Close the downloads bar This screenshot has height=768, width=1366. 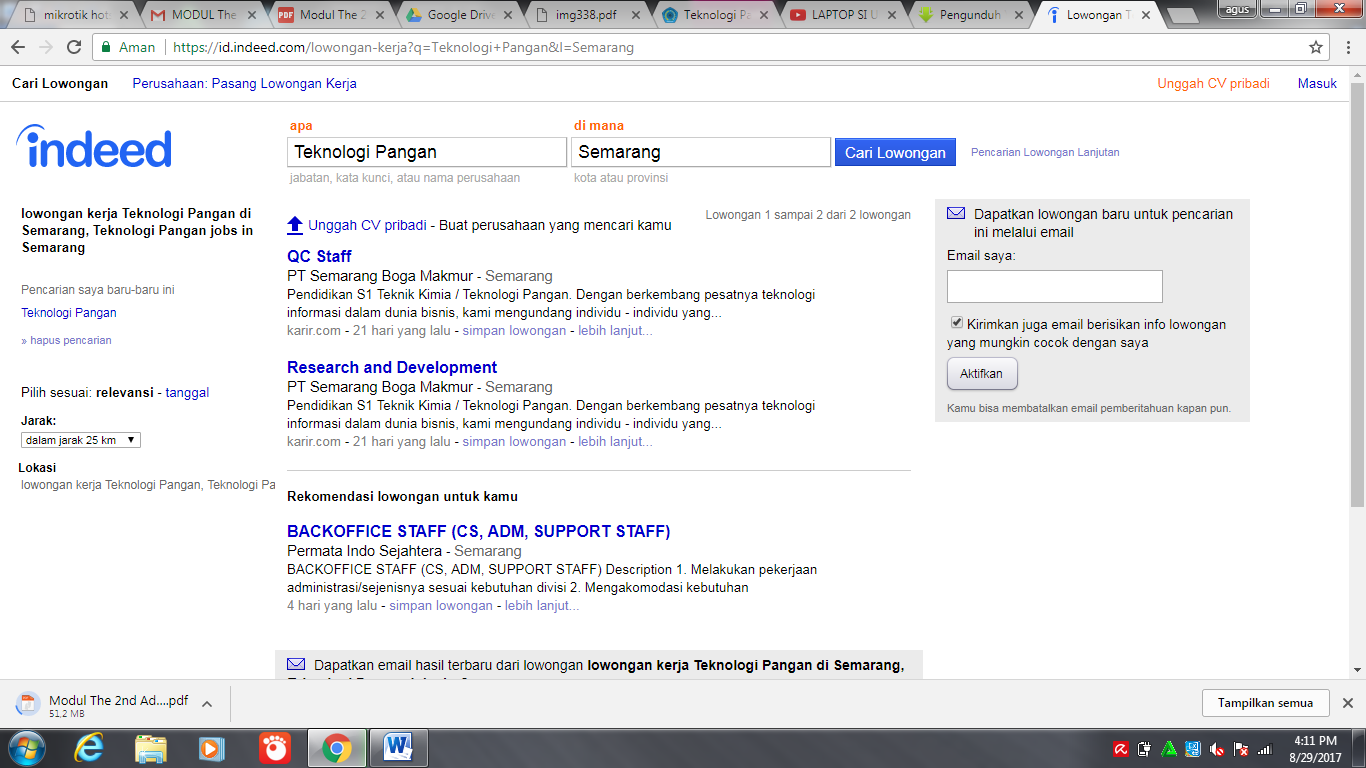(x=1347, y=703)
